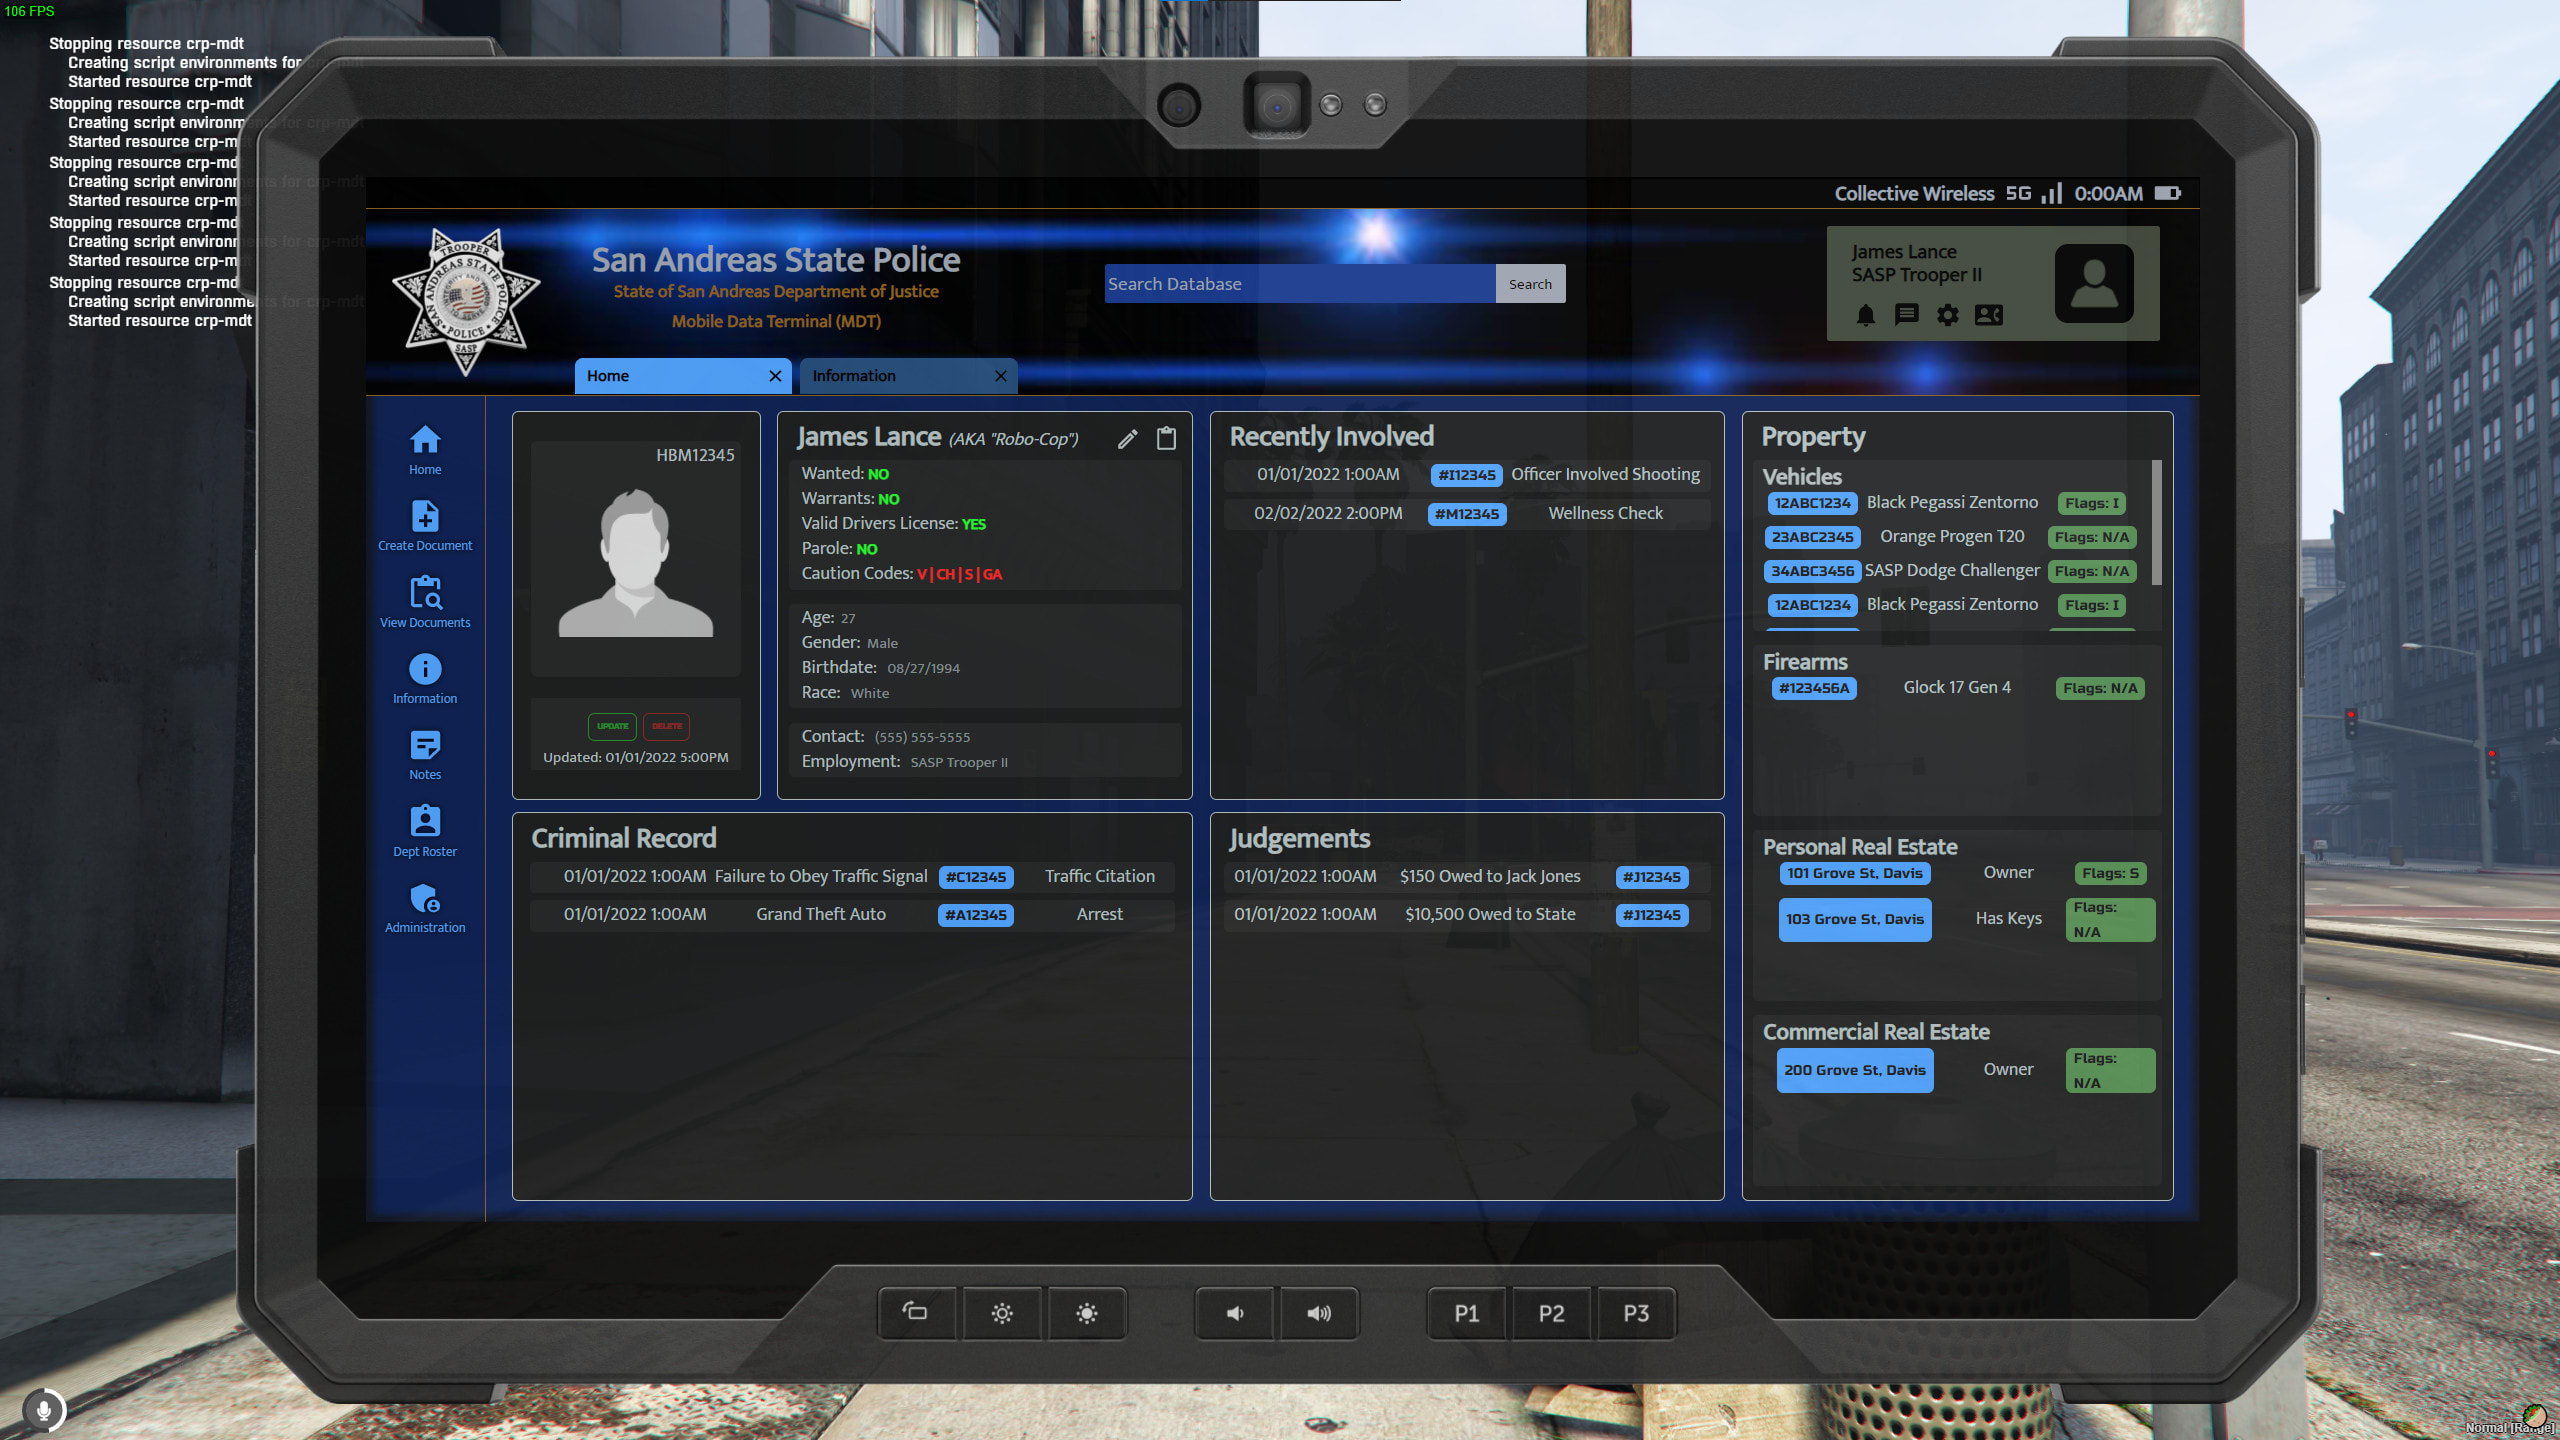Click the Search button
This screenshot has width=2560, height=1440.
click(1530, 284)
